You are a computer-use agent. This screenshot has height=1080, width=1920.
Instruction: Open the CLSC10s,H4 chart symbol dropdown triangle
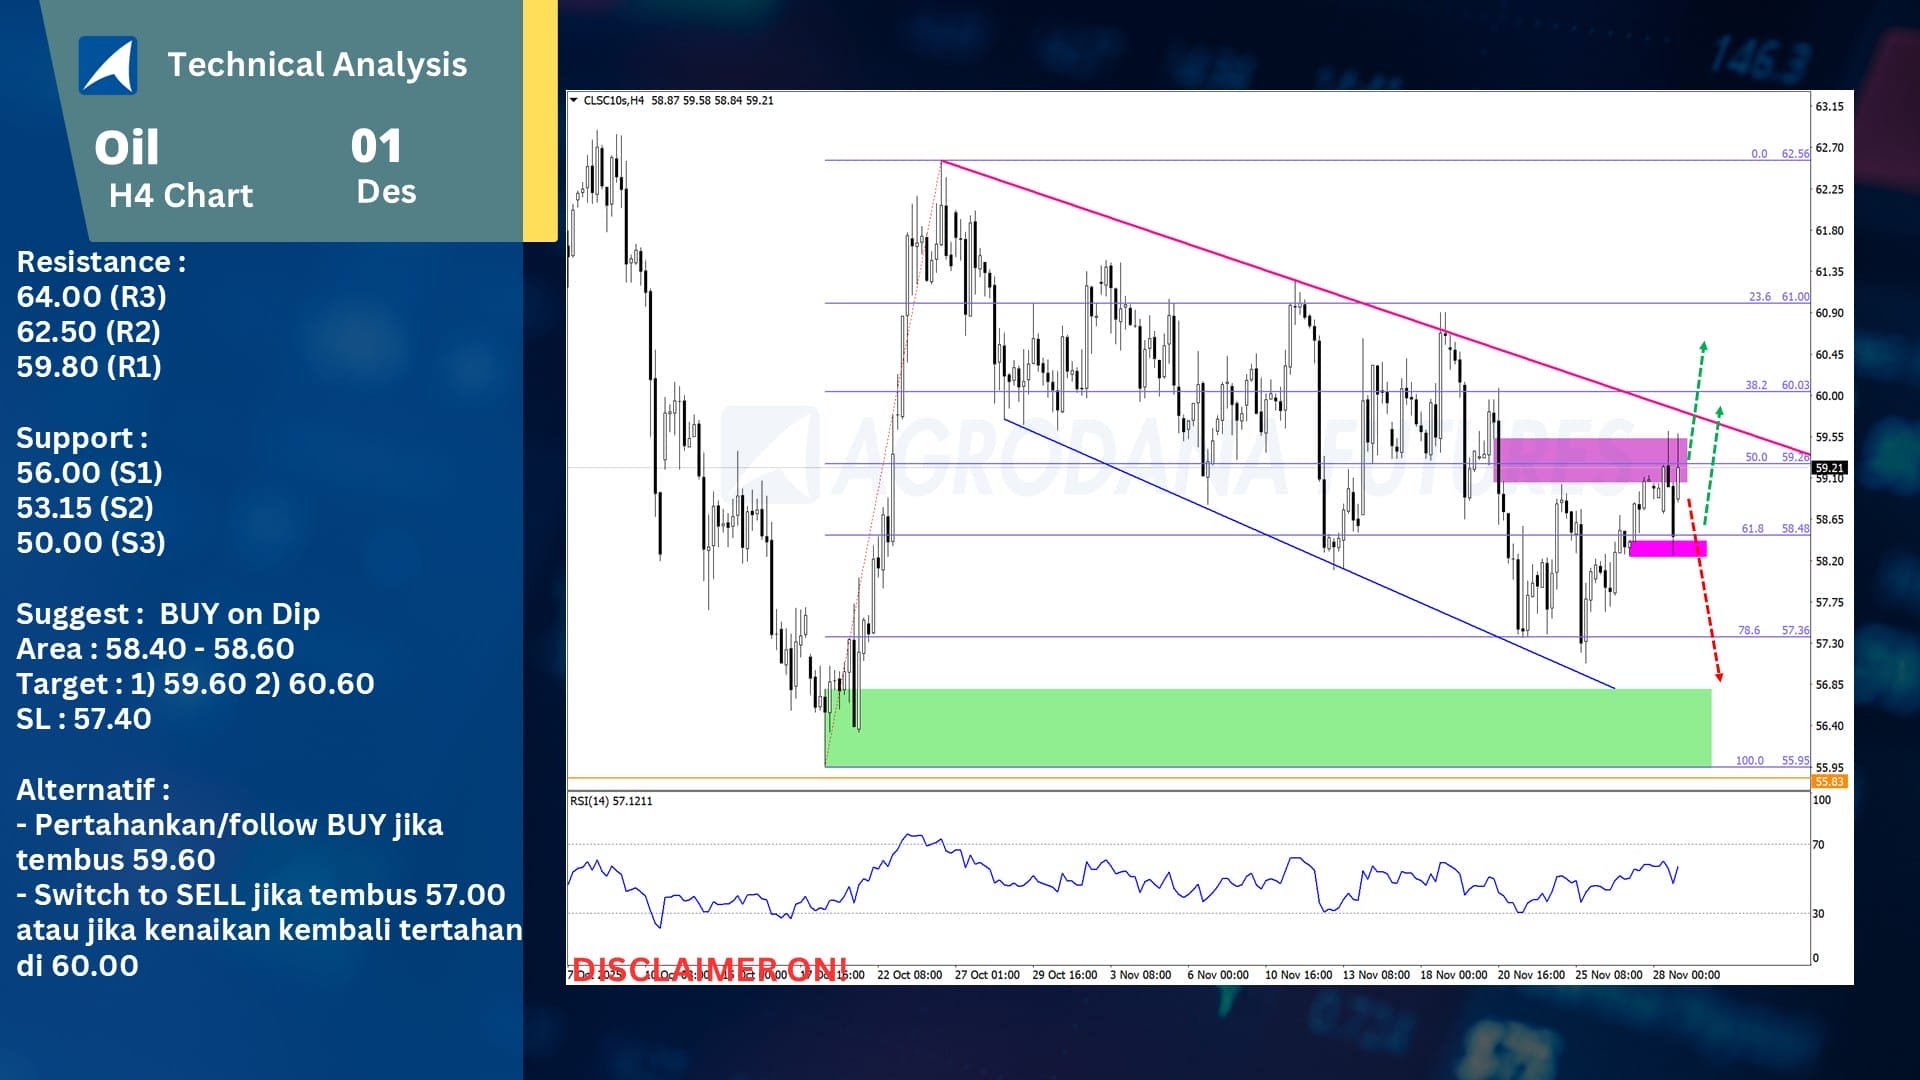coord(573,100)
